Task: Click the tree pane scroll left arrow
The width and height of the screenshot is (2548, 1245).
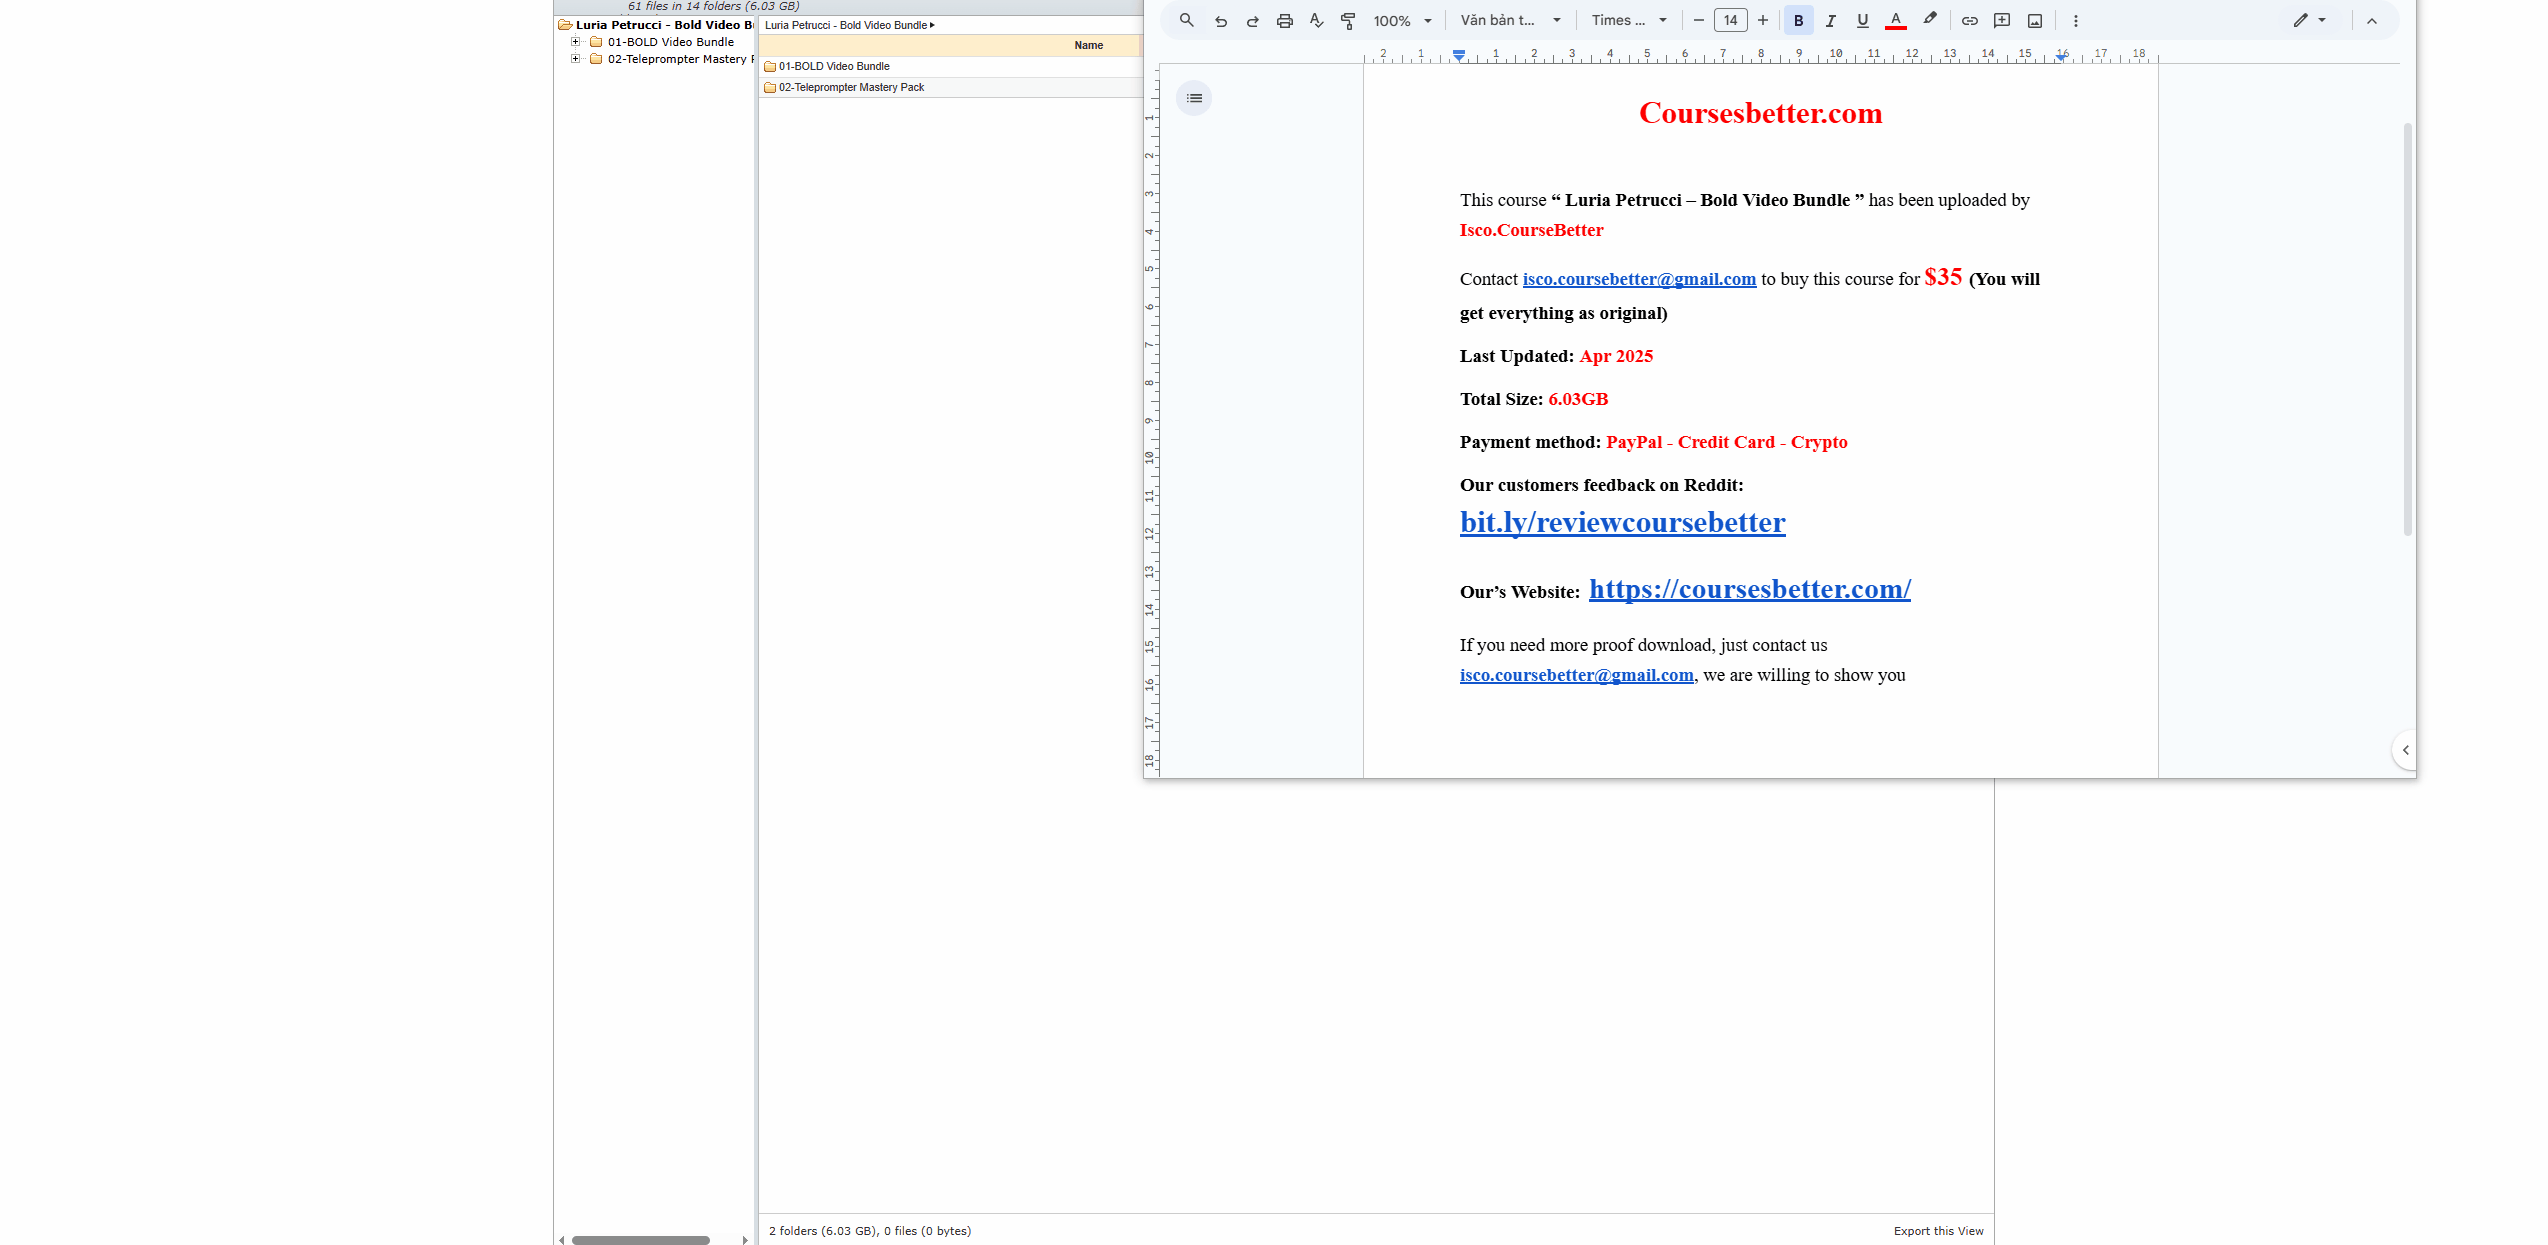Action: [562, 1240]
